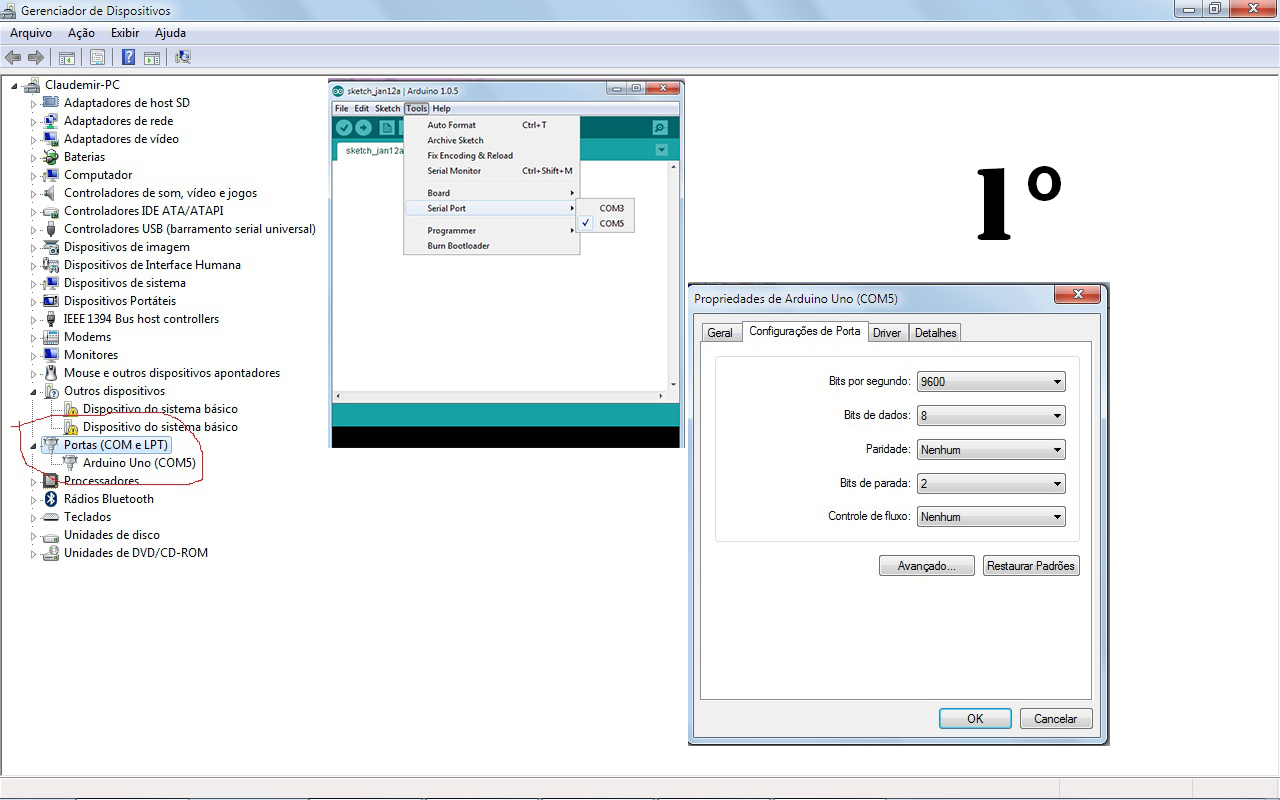
Task: Scan for hardware changes via toolbar icon
Action: tap(183, 57)
